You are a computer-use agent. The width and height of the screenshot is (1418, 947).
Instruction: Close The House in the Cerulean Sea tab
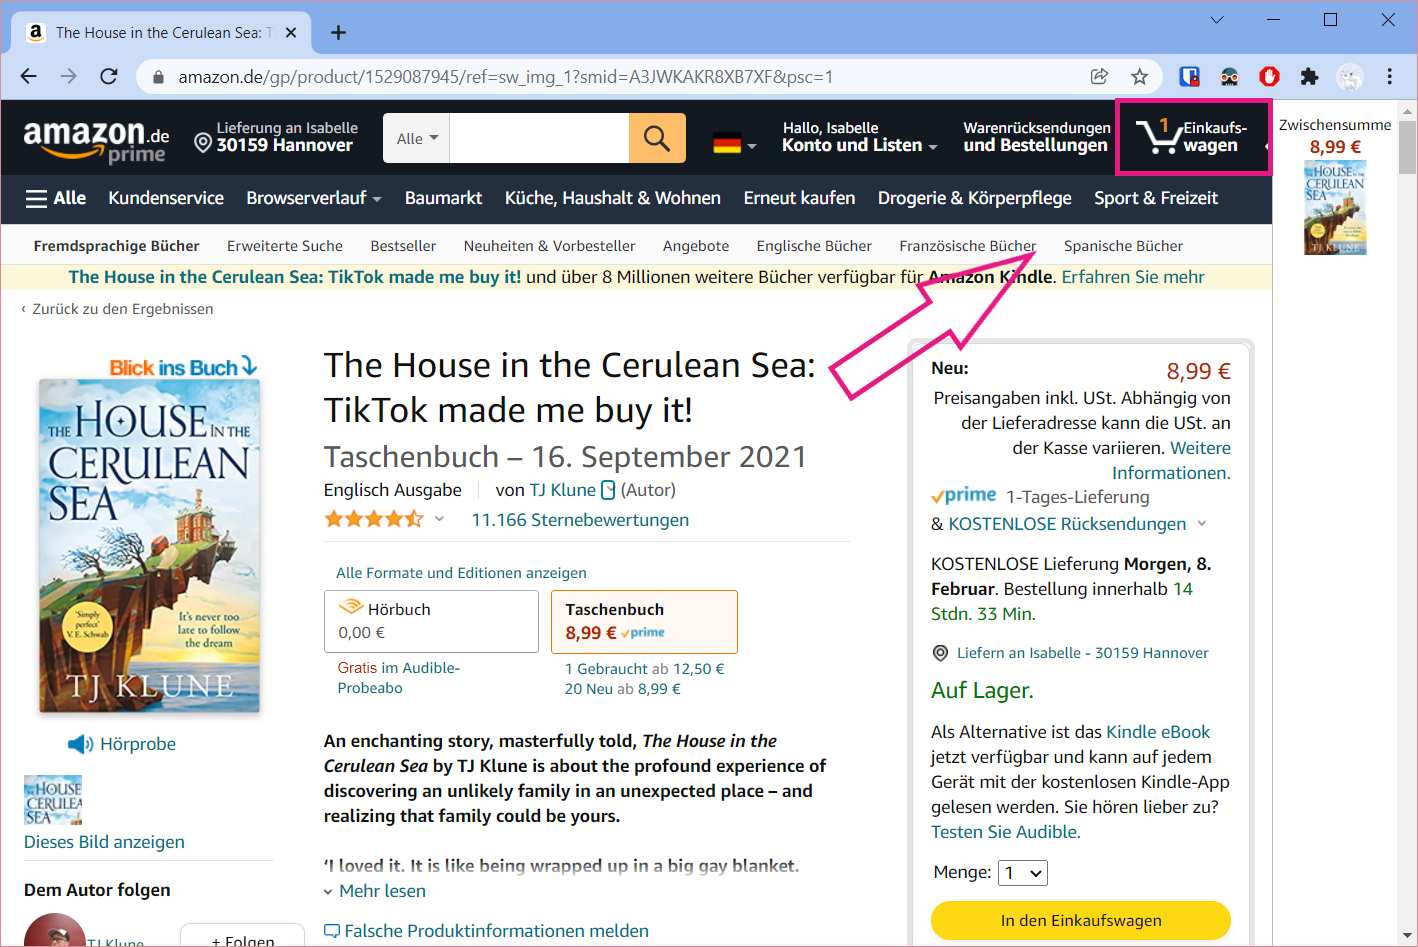(291, 32)
